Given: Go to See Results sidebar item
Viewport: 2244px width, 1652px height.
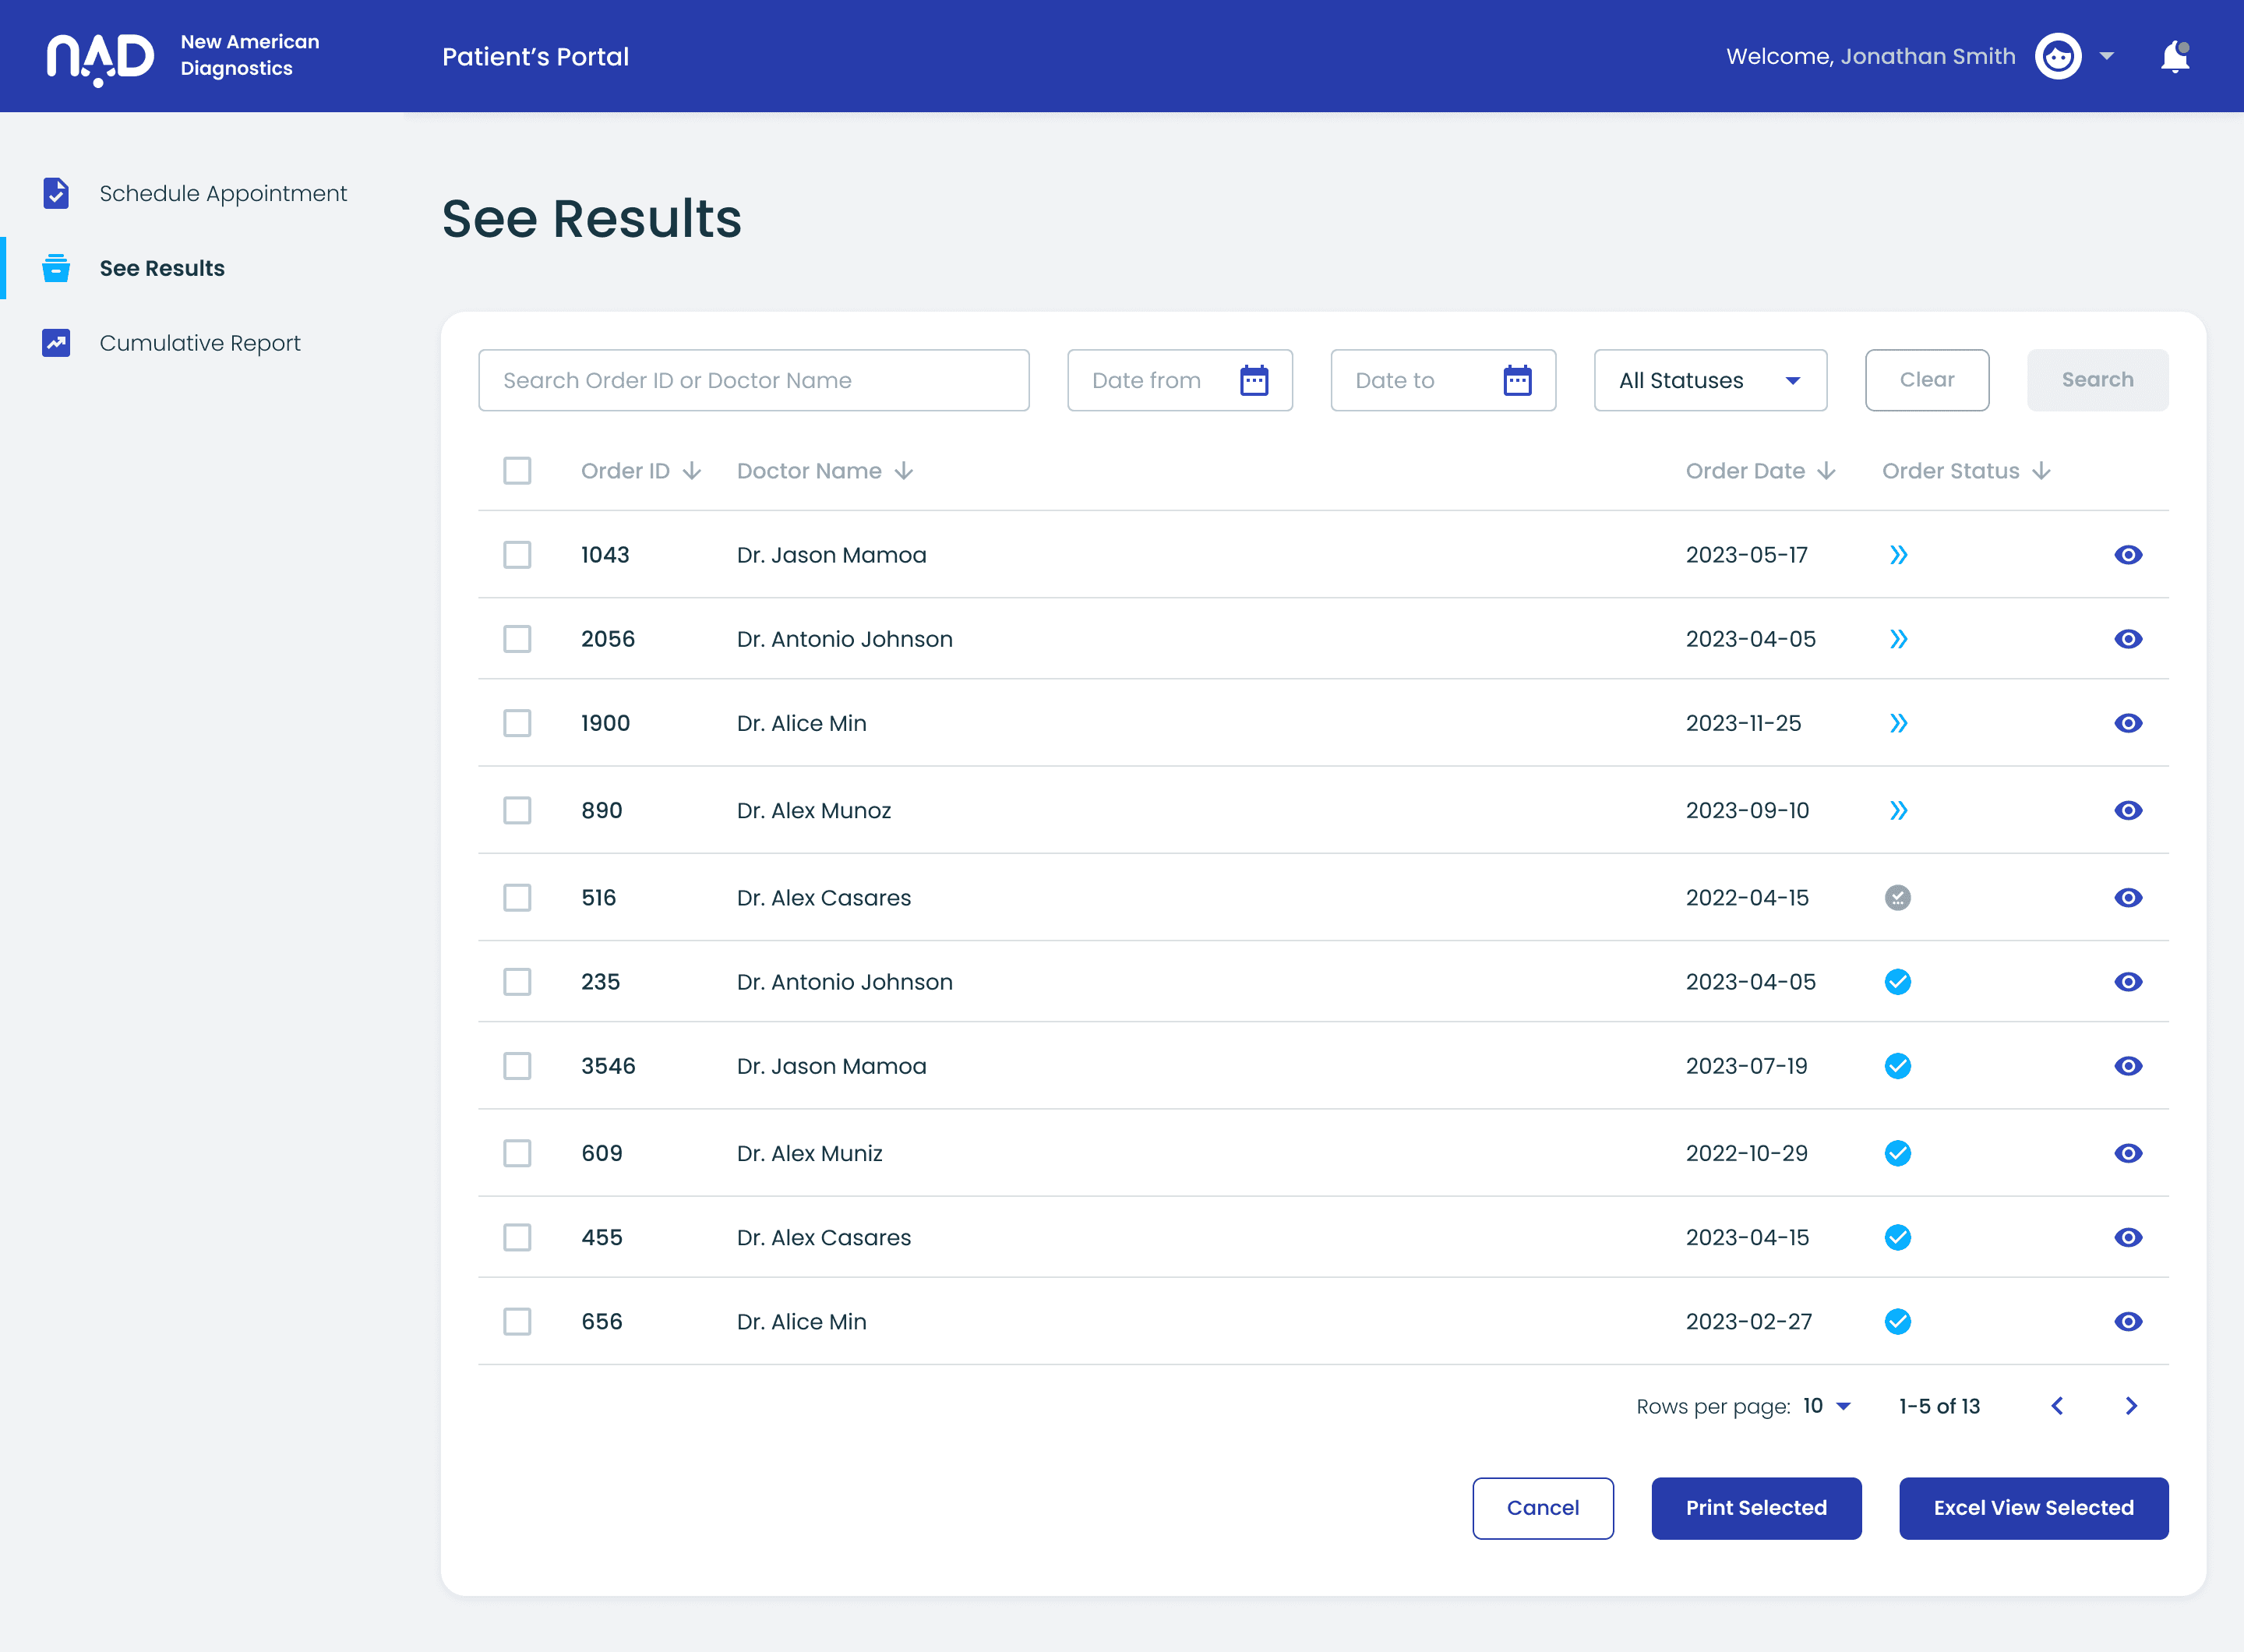Looking at the screenshot, I should pos(134,268).
